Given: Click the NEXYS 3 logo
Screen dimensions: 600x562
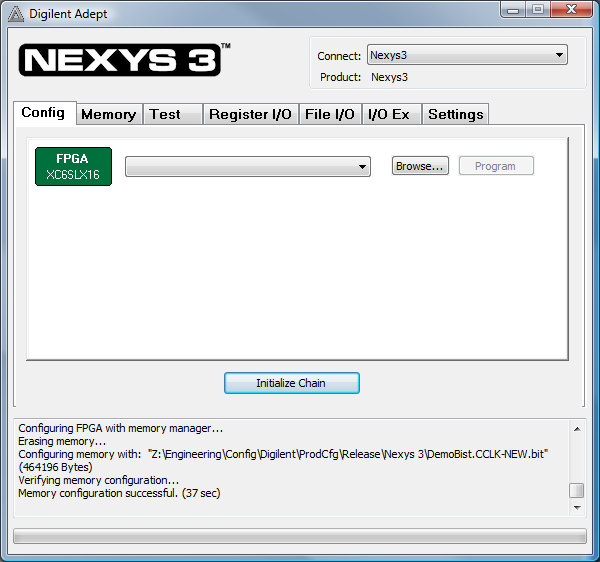Looking at the screenshot, I should click(x=125, y=60).
